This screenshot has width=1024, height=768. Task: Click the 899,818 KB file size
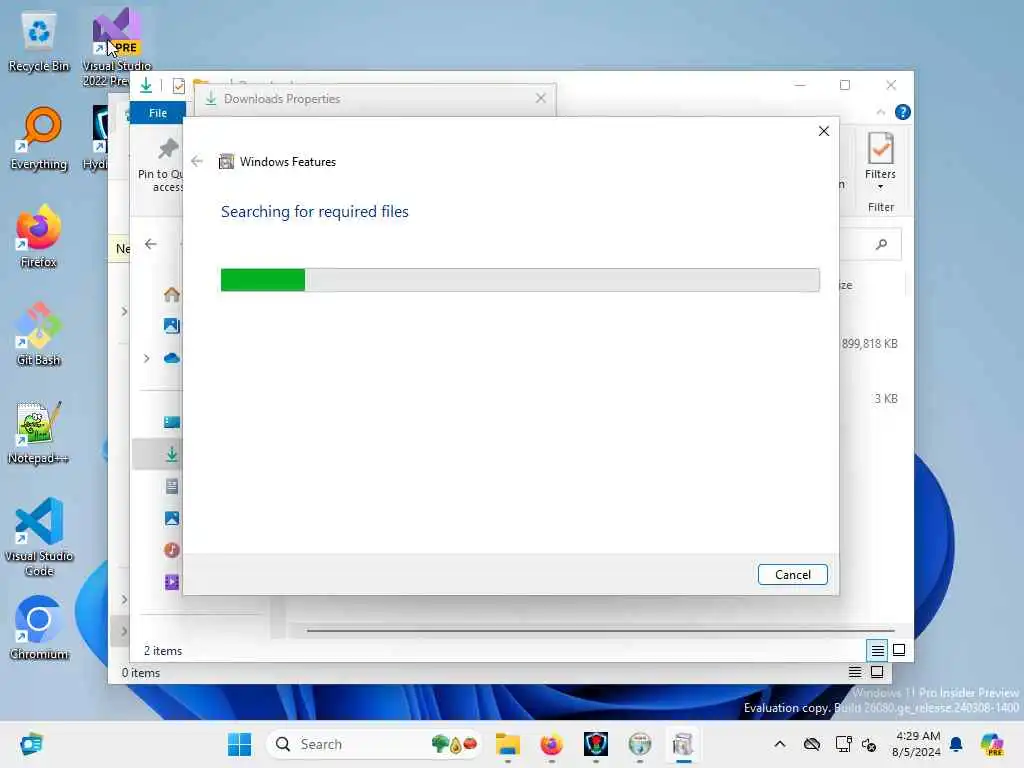point(869,344)
